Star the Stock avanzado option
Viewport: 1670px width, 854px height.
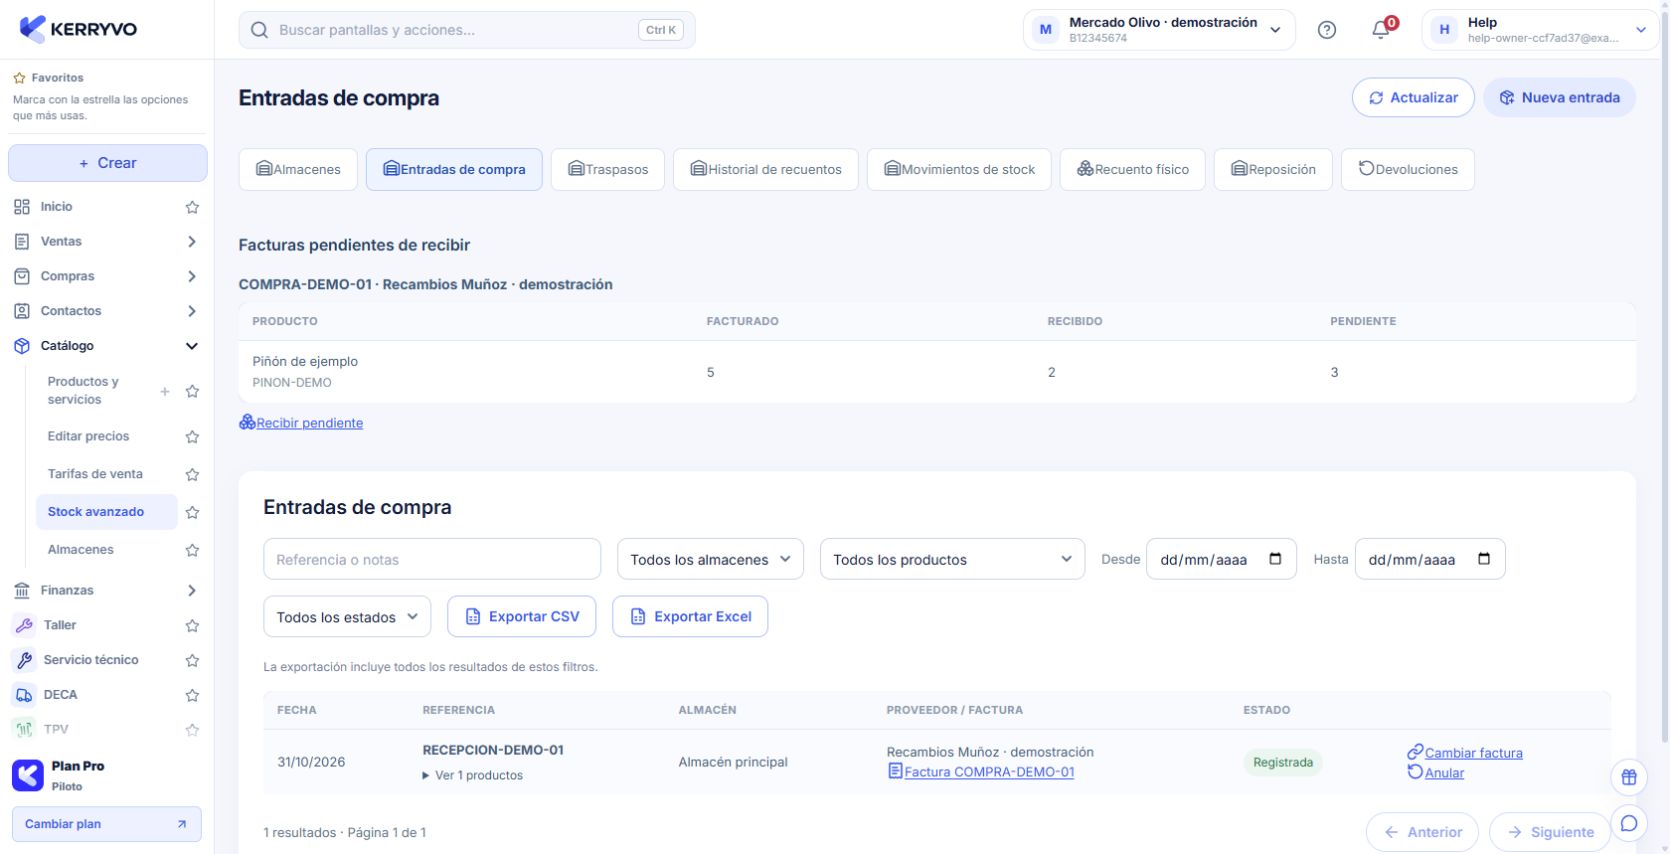pos(192,512)
